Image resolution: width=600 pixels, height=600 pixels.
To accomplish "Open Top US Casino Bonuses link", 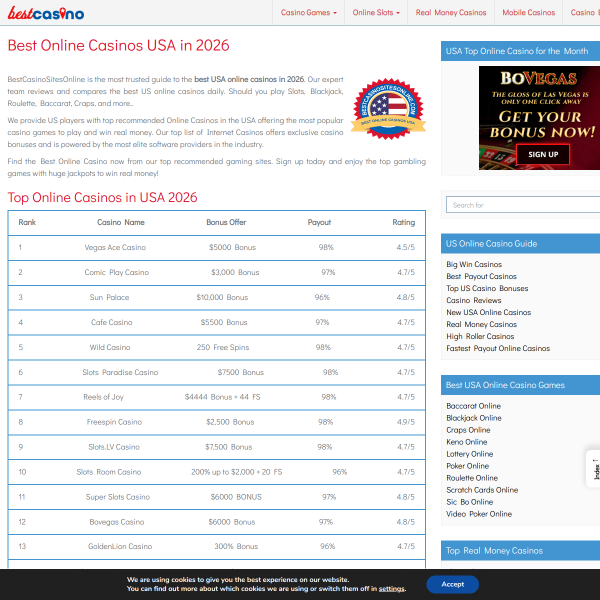I will pos(487,288).
